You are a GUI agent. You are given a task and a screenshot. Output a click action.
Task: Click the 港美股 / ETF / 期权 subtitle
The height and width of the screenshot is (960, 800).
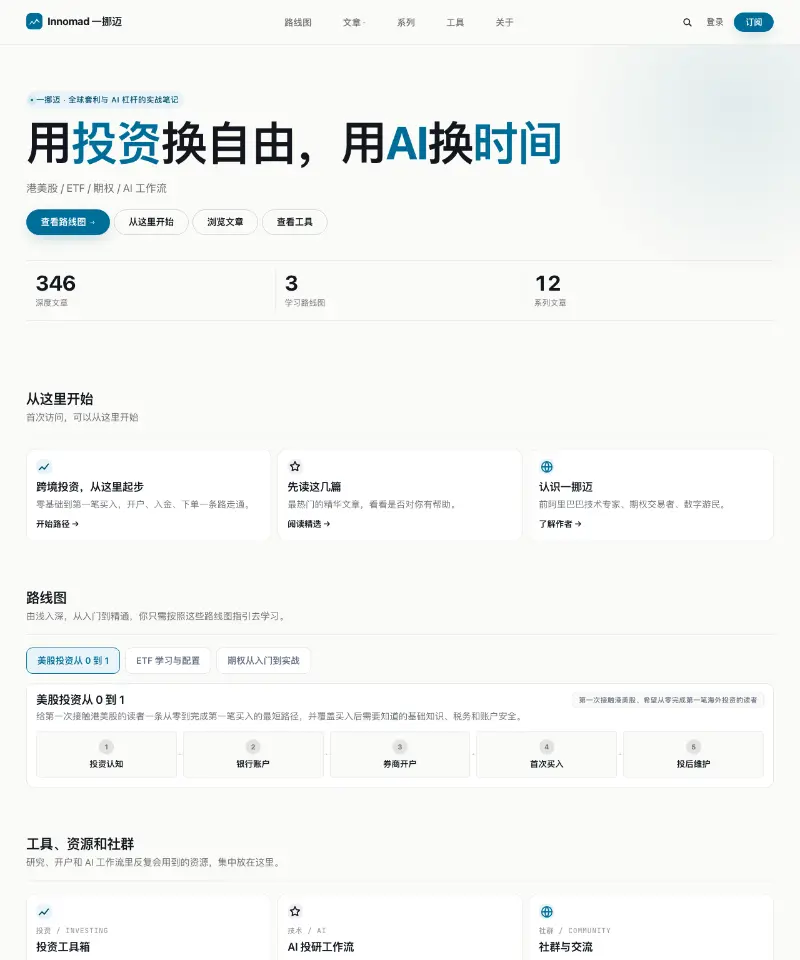(x=96, y=188)
